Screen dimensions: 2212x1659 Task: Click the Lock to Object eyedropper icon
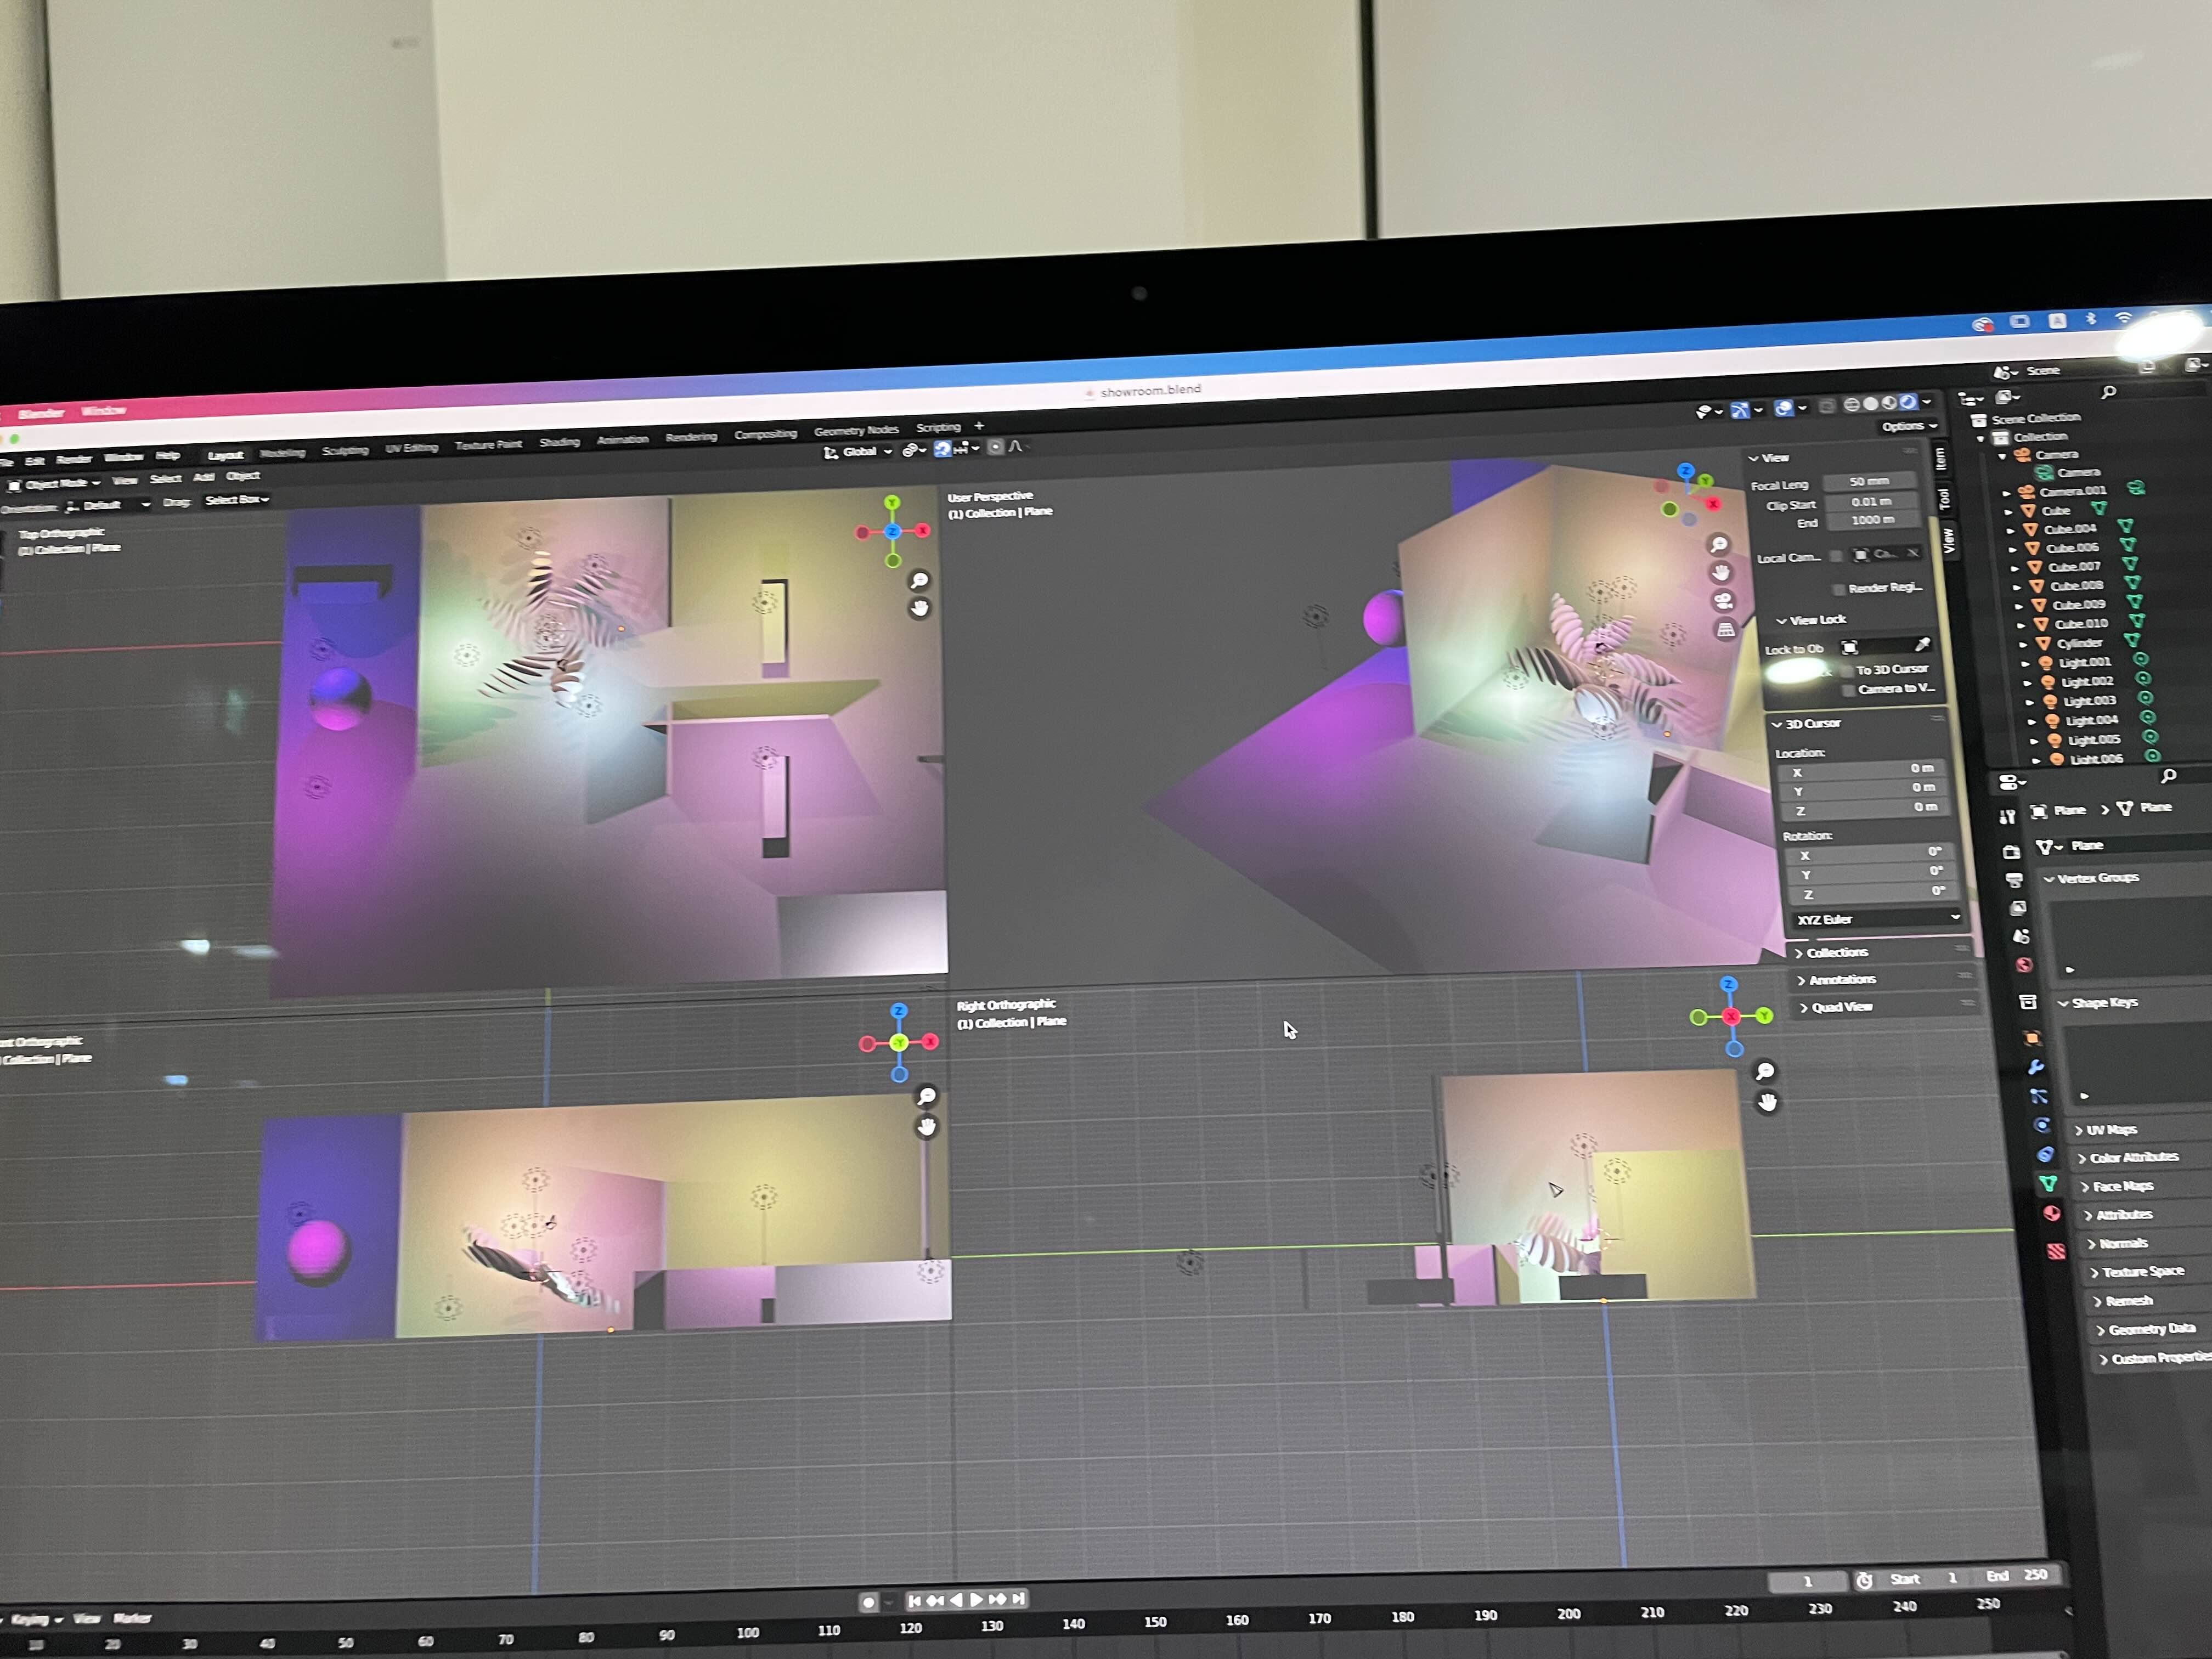click(1922, 645)
